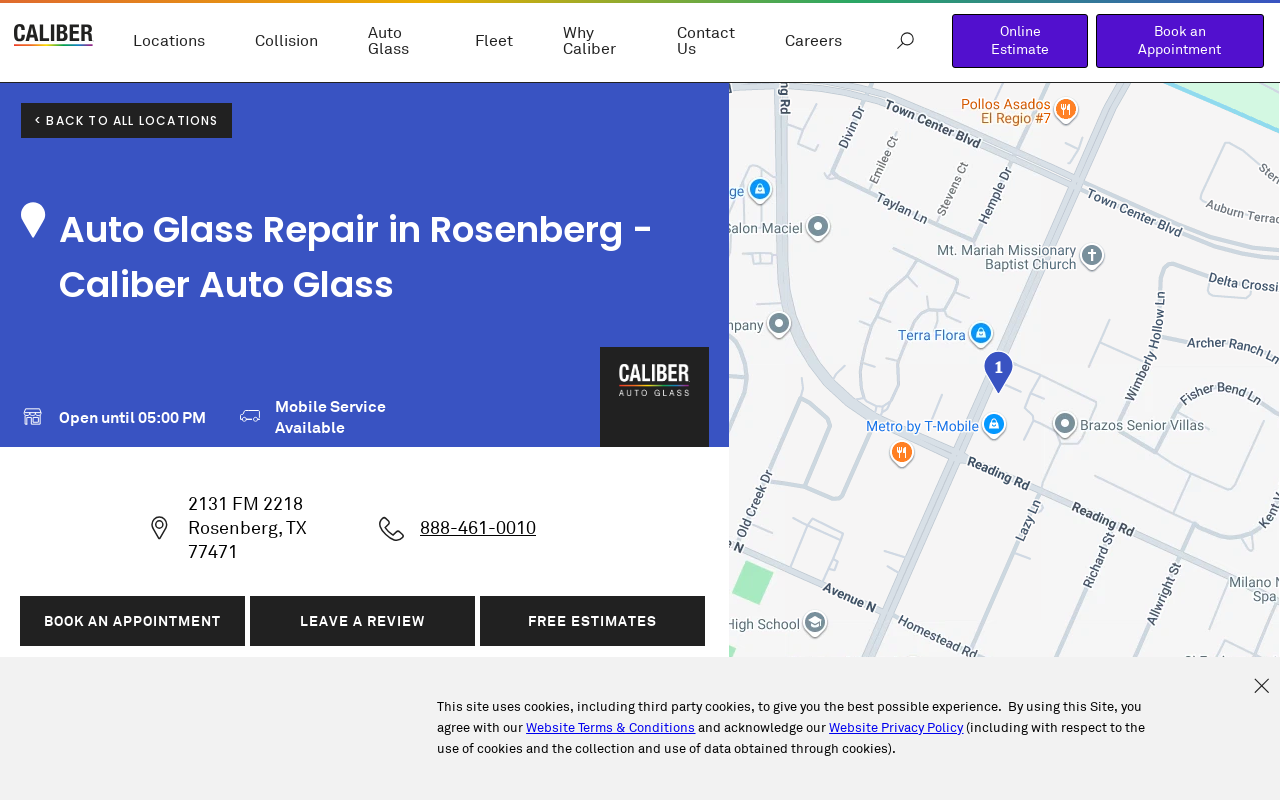Click the address pin icon beside 2131 FM 2218
This screenshot has height=800, width=1280.
(159, 528)
